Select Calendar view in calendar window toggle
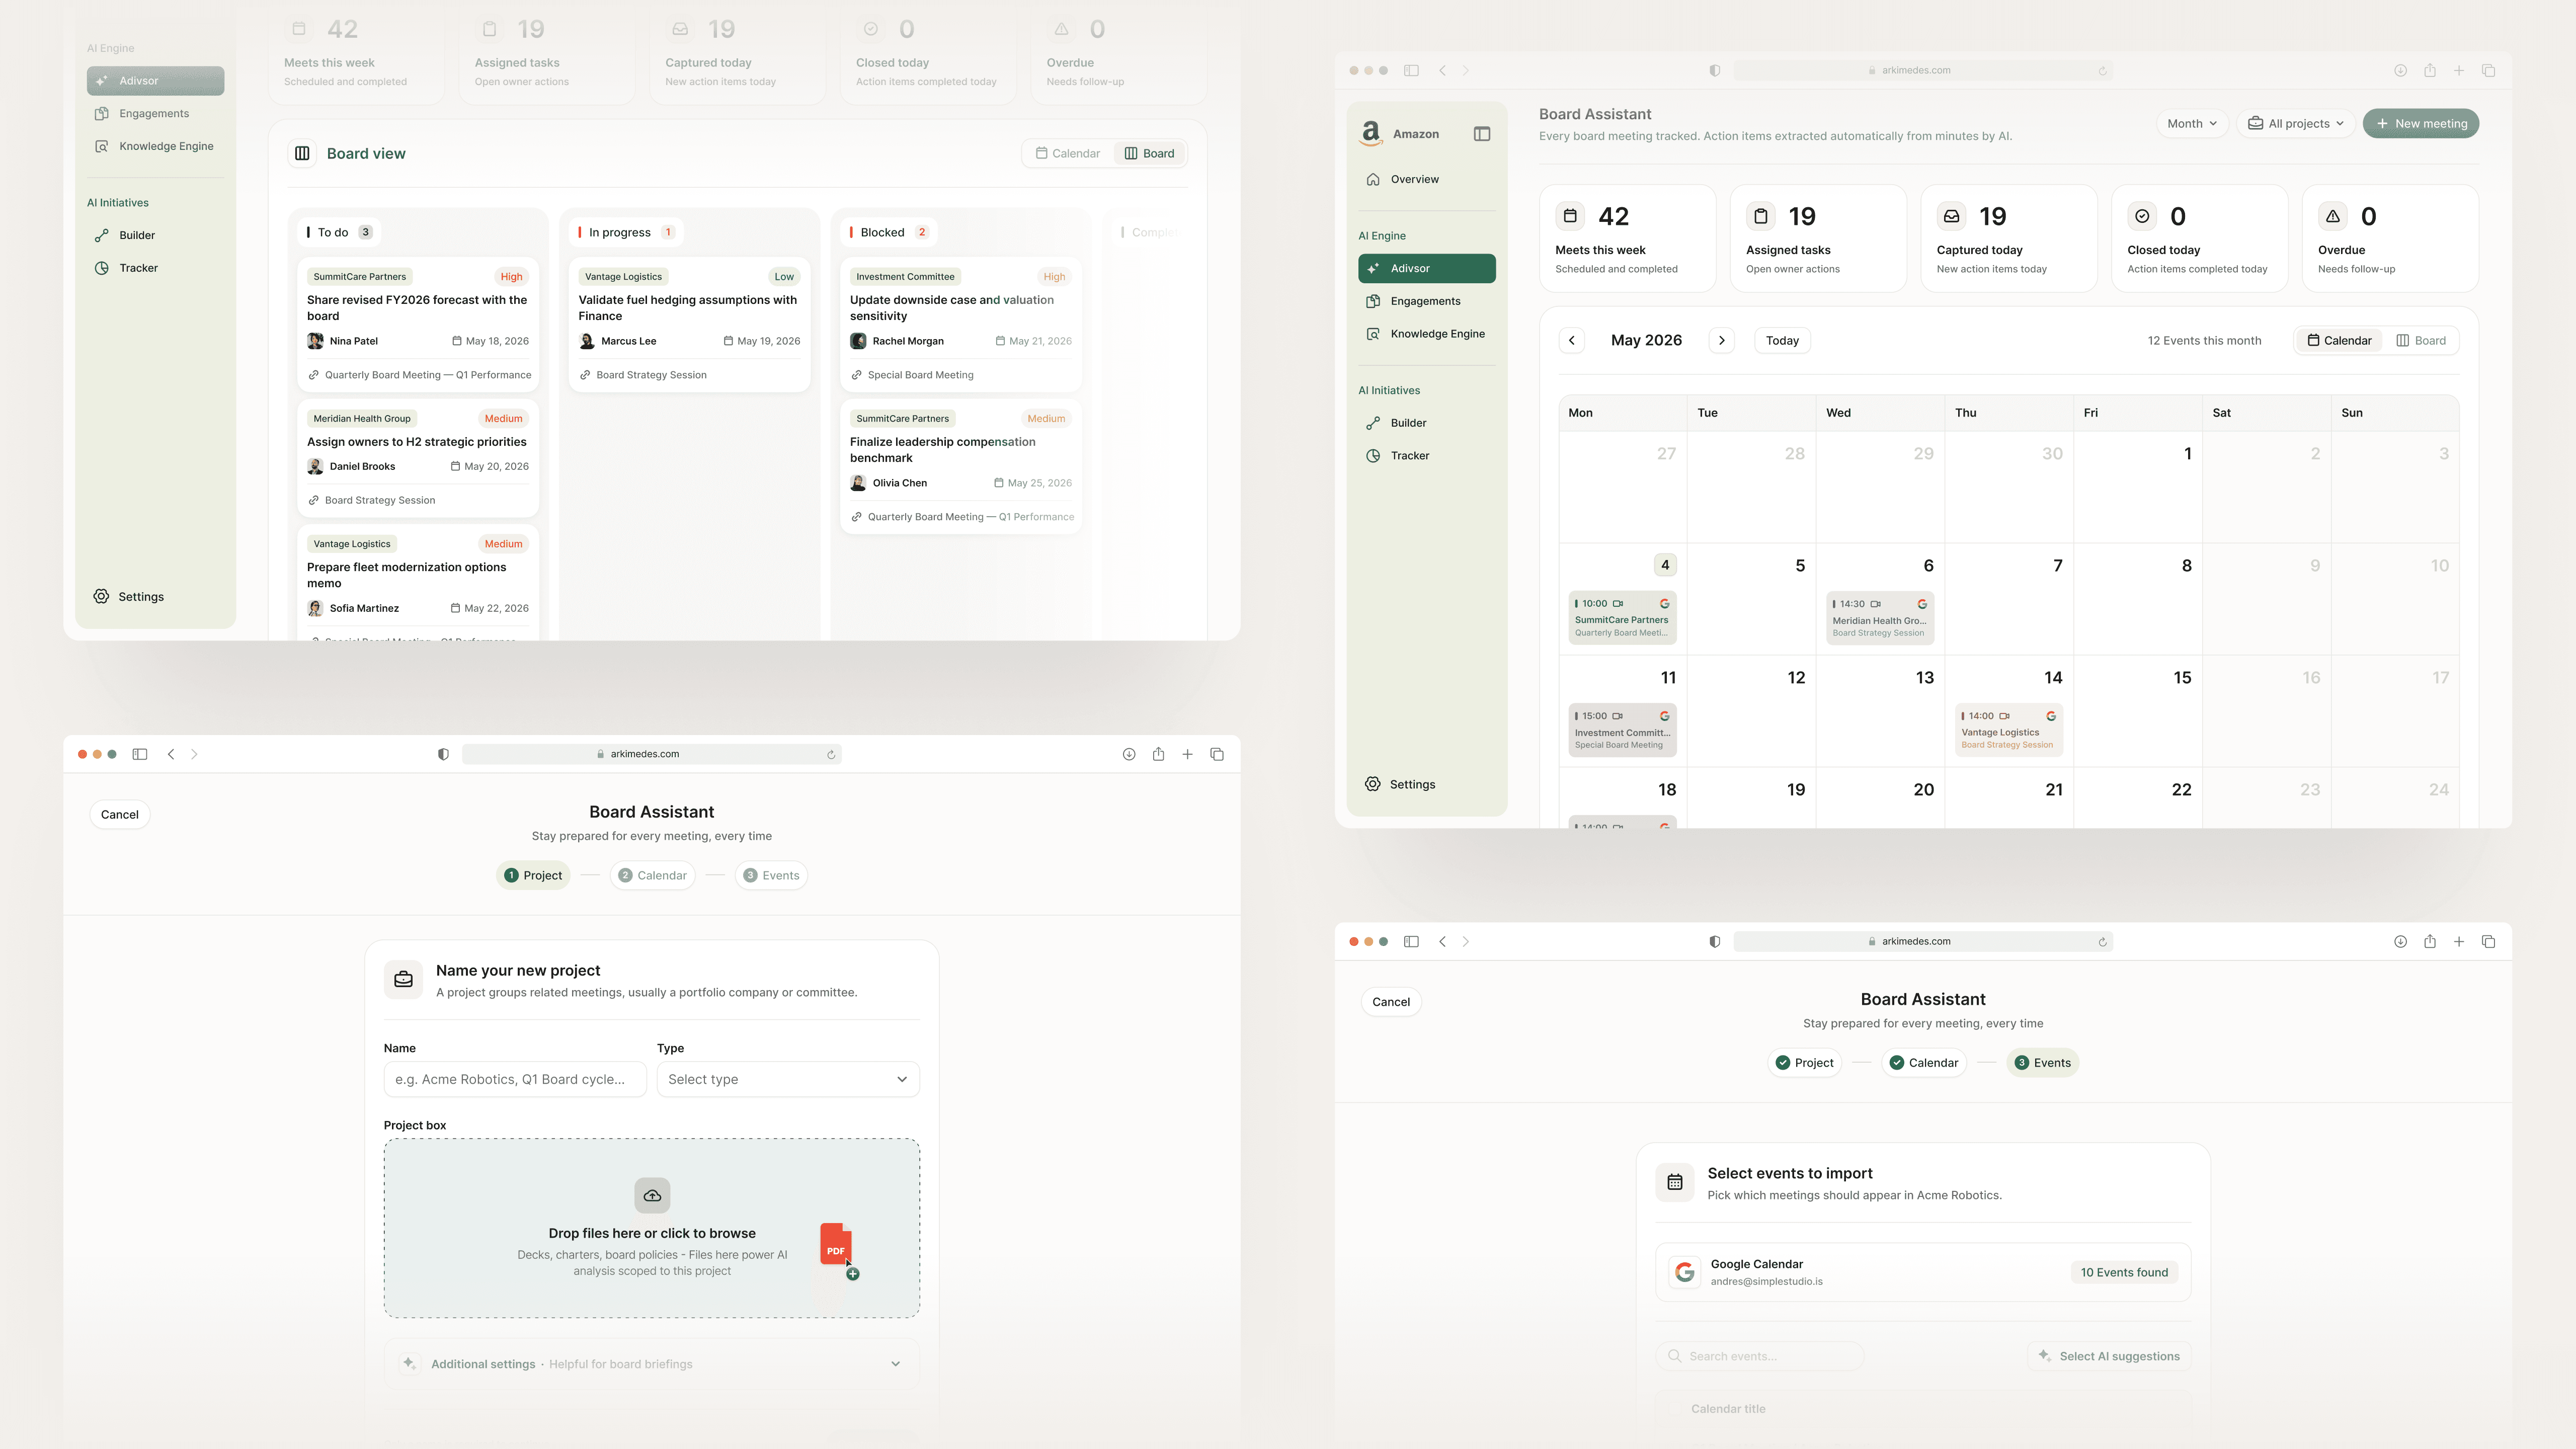Image resolution: width=2576 pixels, height=1449 pixels. [x=2339, y=341]
